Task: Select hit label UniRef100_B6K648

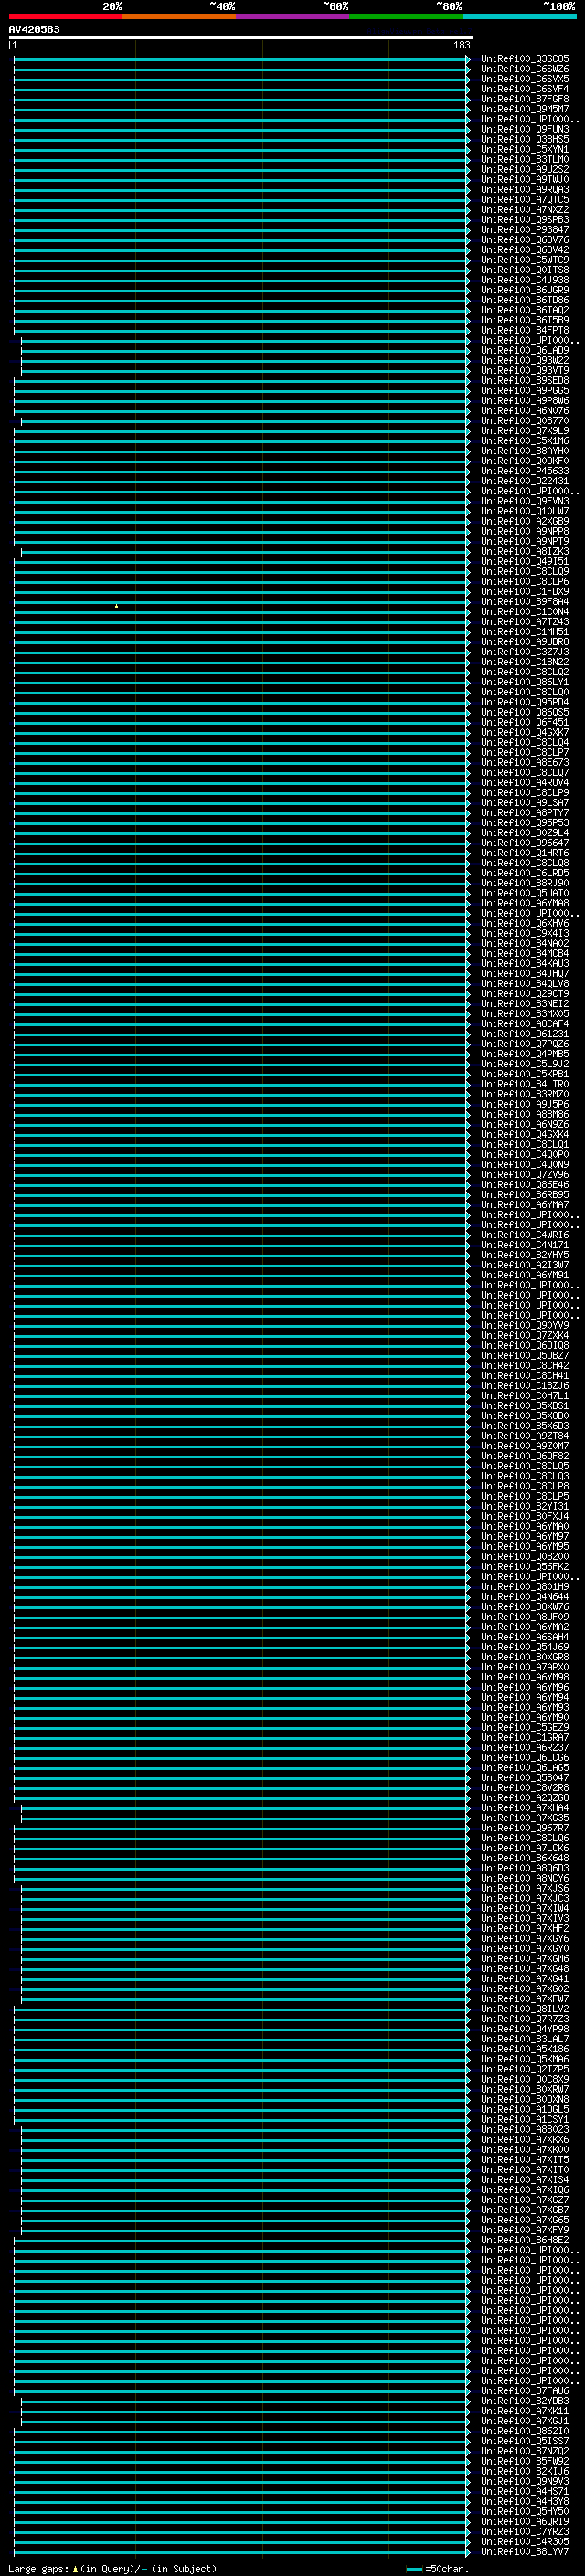Action: 524,1858
